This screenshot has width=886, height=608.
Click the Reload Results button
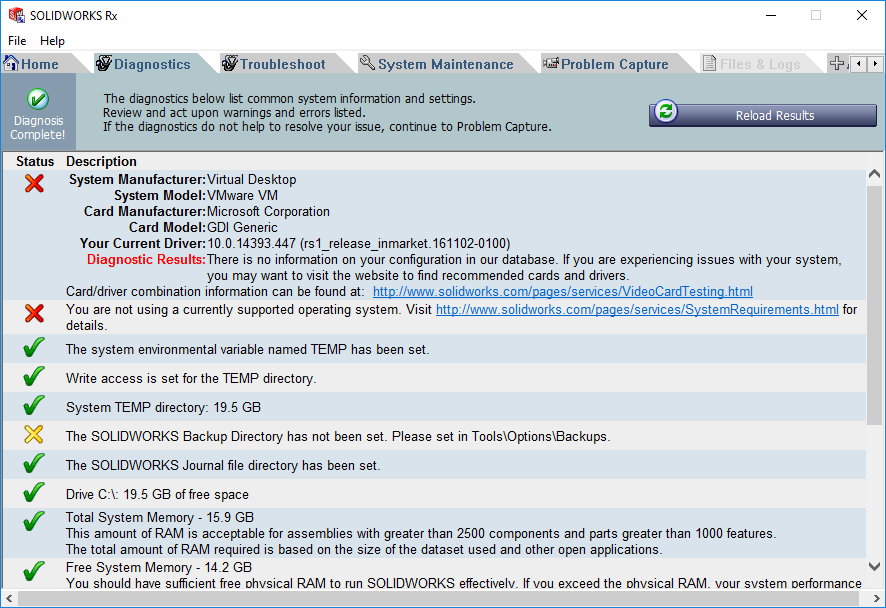click(x=763, y=115)
